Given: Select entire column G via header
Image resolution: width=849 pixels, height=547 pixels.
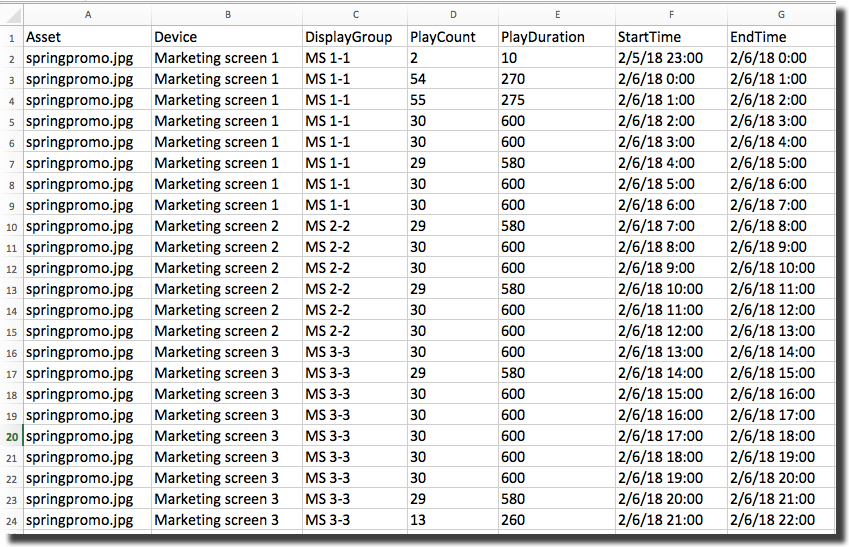Looking at the screenshot, I should click(780, 15).
